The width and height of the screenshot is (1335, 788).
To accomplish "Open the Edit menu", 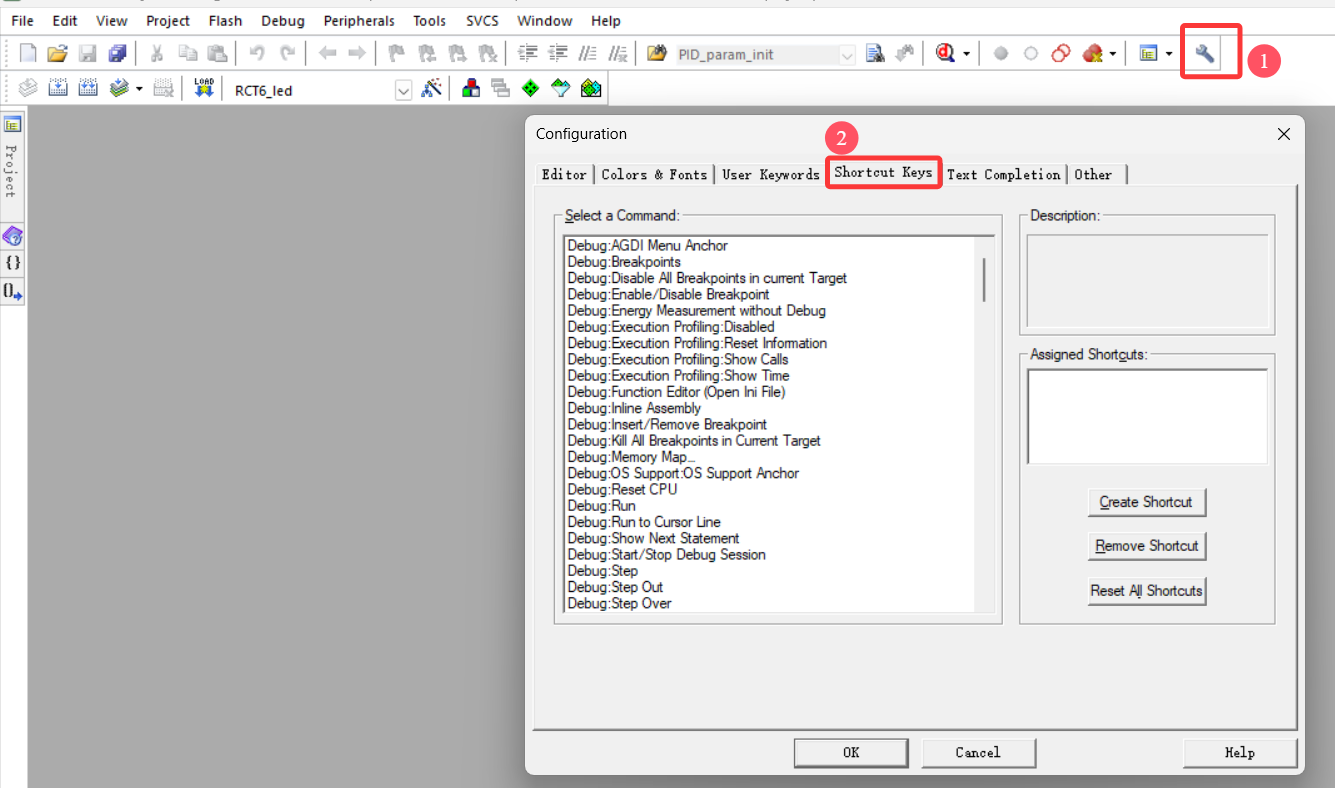I will tap(65, 20).
